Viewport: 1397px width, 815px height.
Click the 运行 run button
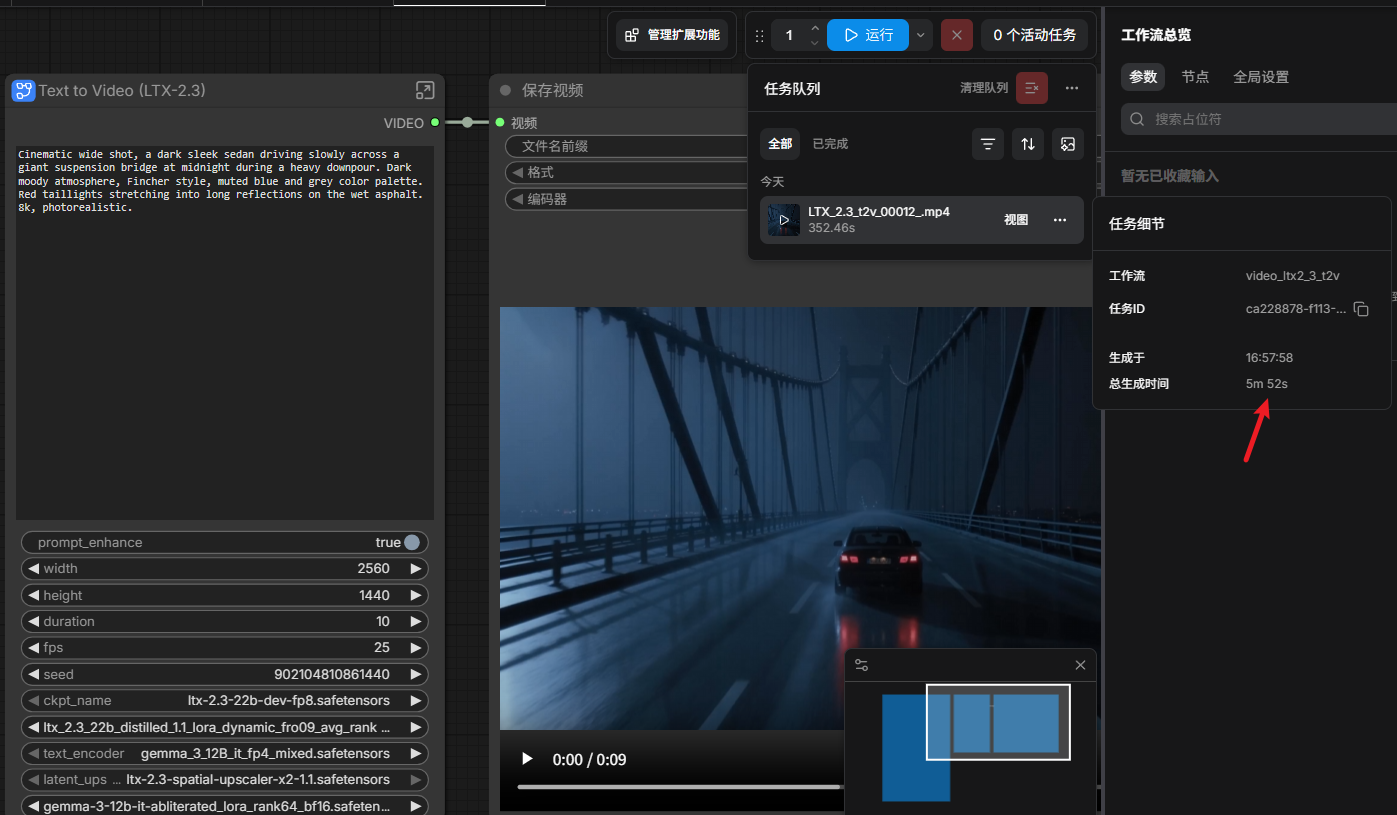868,35
